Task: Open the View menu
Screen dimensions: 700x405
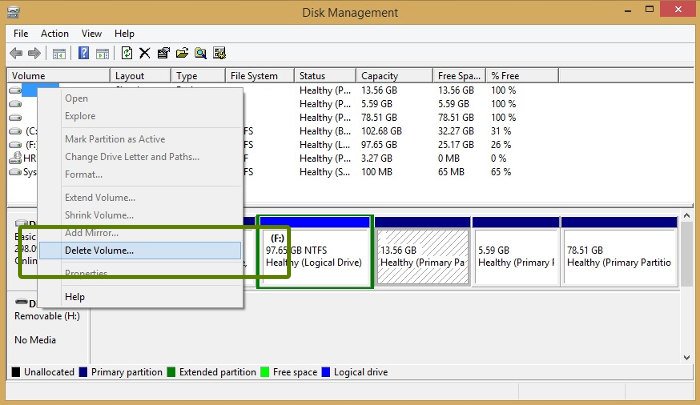Action: coord(92,33)
